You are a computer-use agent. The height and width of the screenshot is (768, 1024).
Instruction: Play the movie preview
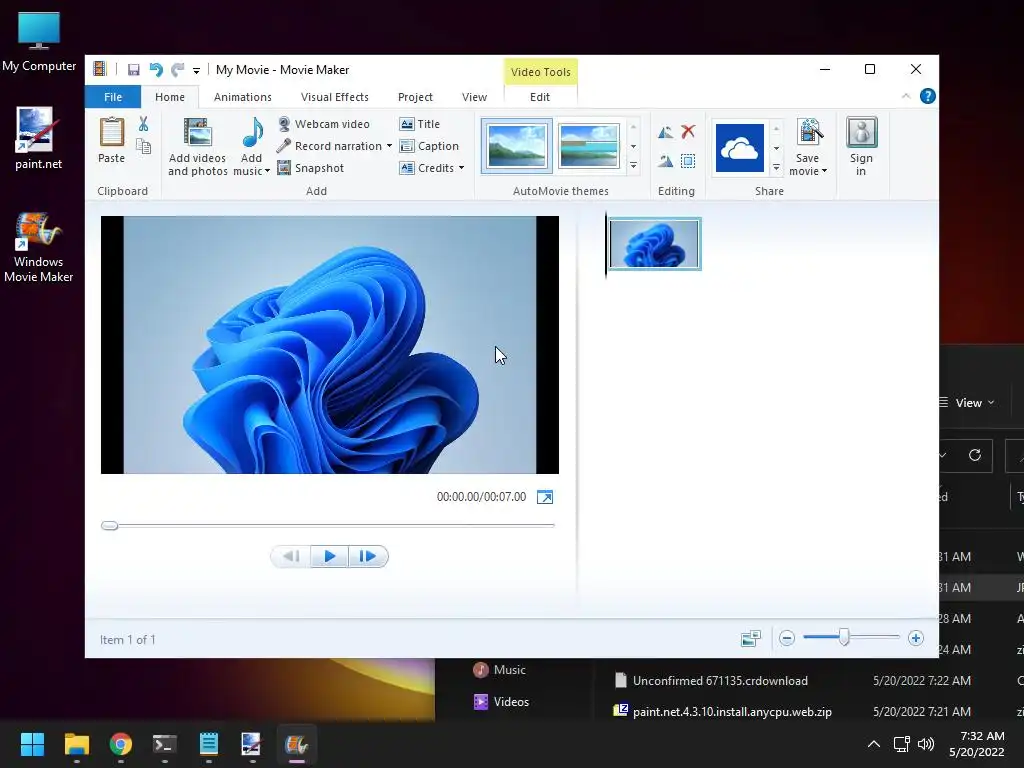coord(329,556)
